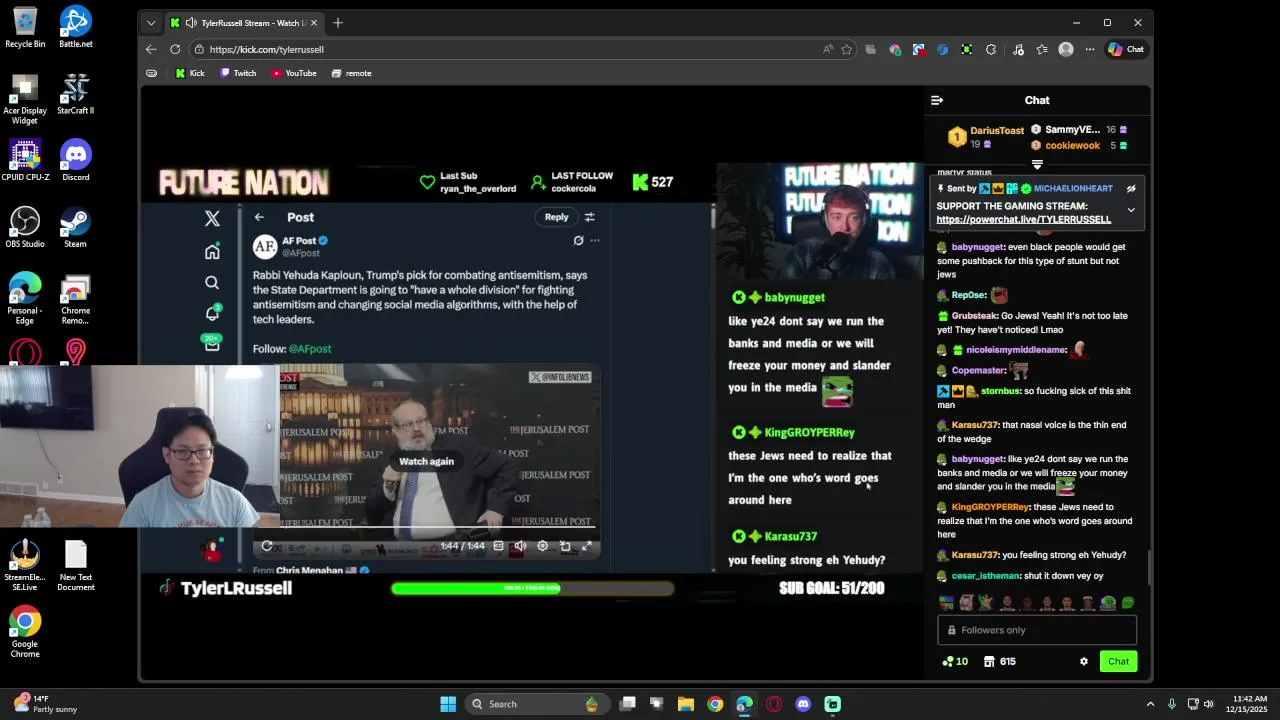The width and height of the screenshot is (1280, 720).
Task: Open the browser profile avatar
Action: (x=1066, y=49)
